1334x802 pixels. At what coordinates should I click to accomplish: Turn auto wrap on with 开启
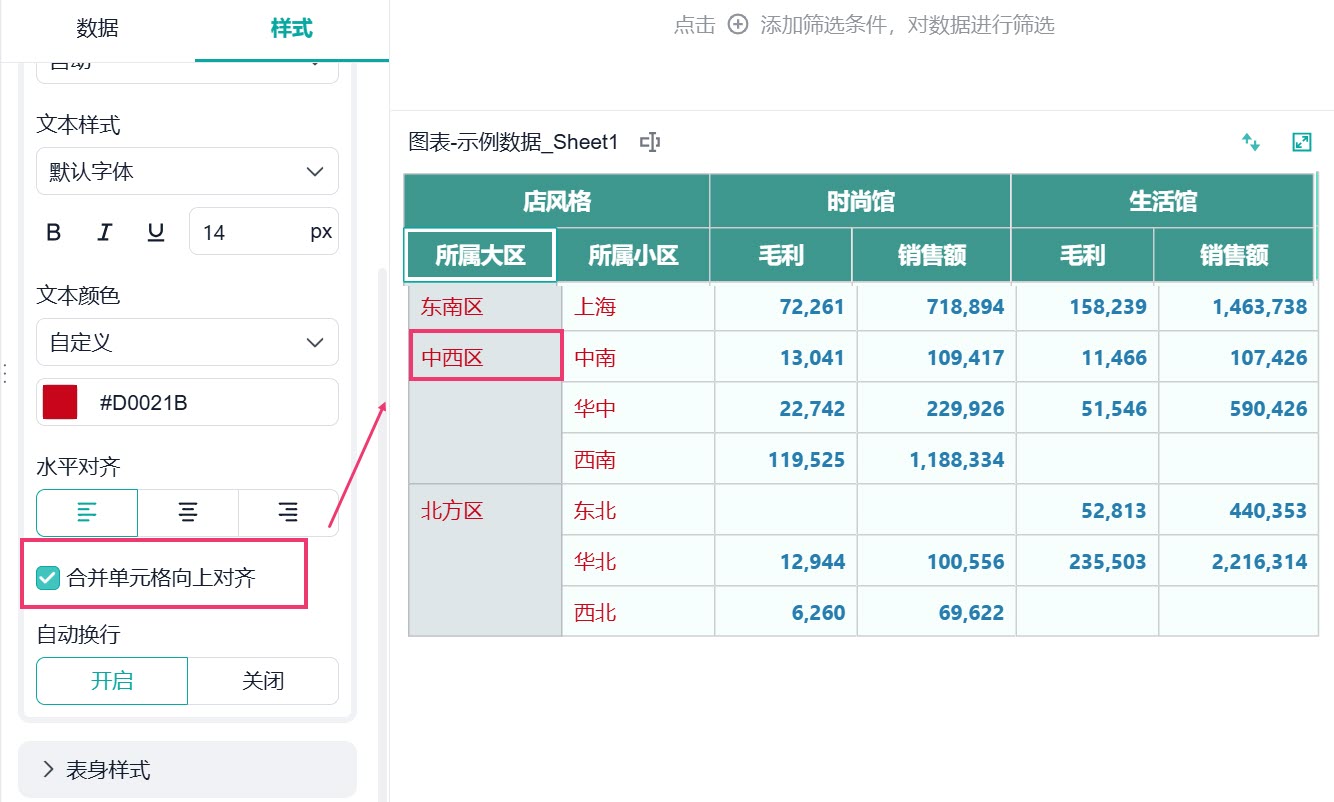coord(112,681)
